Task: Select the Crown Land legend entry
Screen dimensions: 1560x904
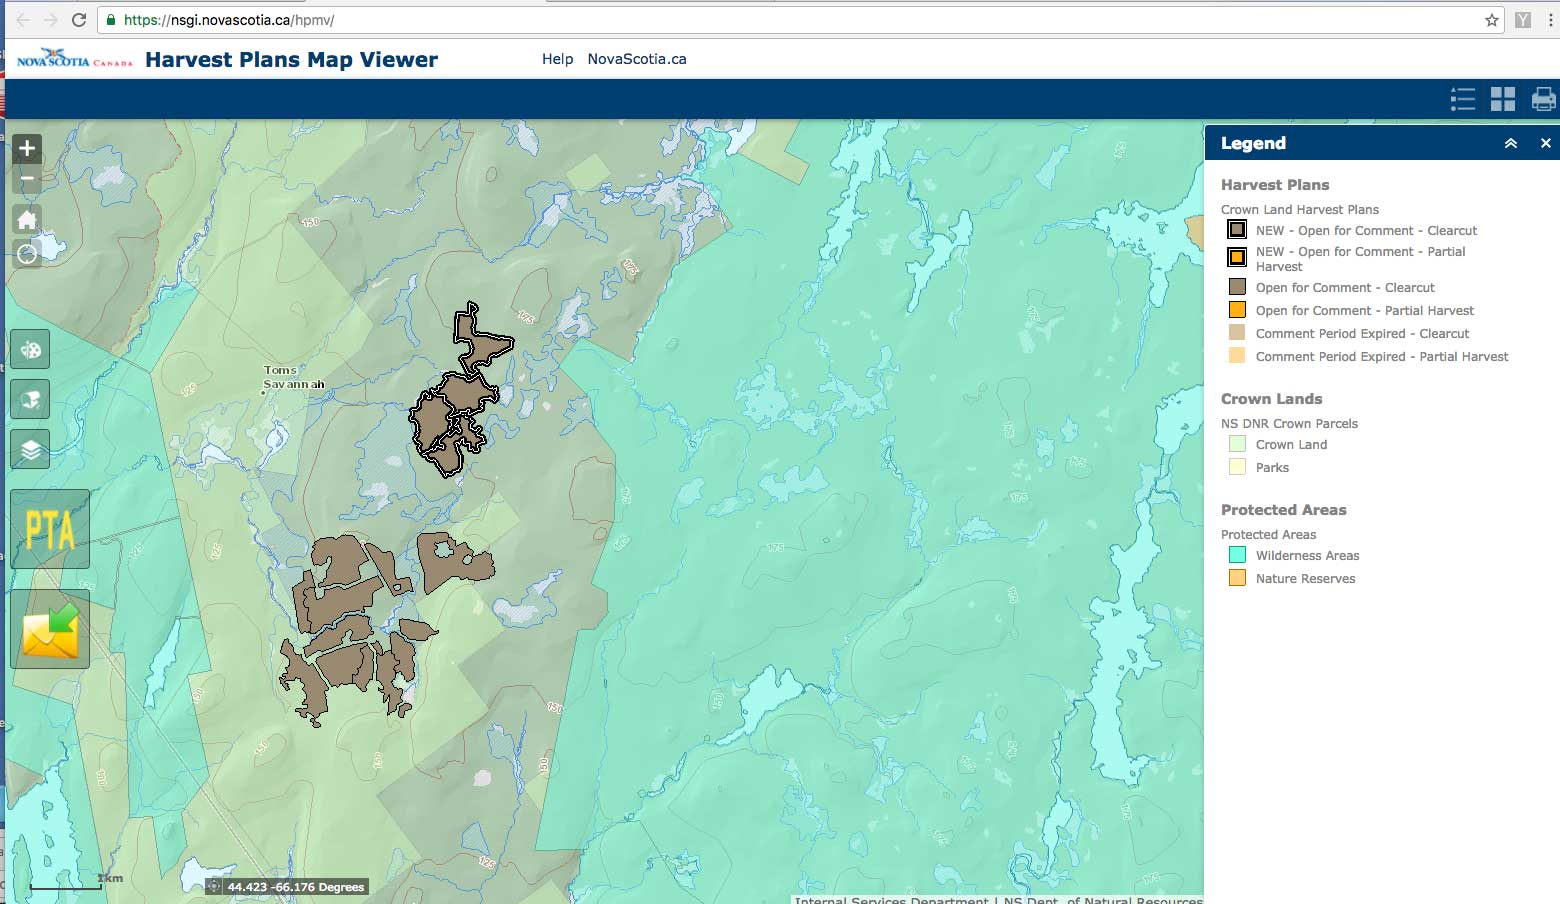Action: click(1236, 443)
